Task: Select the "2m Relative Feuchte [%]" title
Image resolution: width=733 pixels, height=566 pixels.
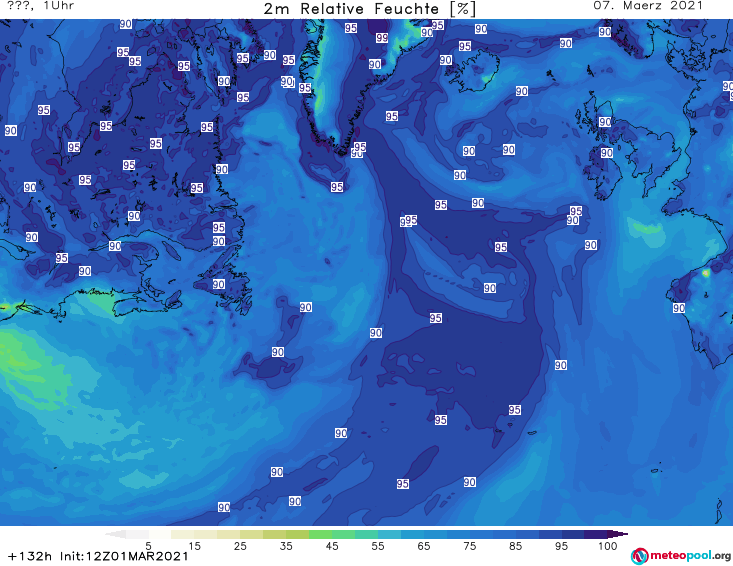Action: (x=370, y=9)
